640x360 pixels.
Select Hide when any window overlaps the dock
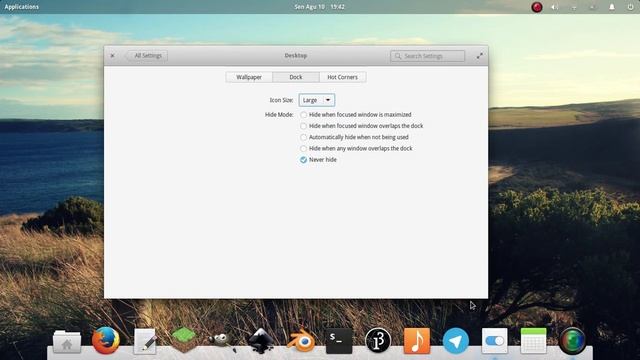point(356,149)
